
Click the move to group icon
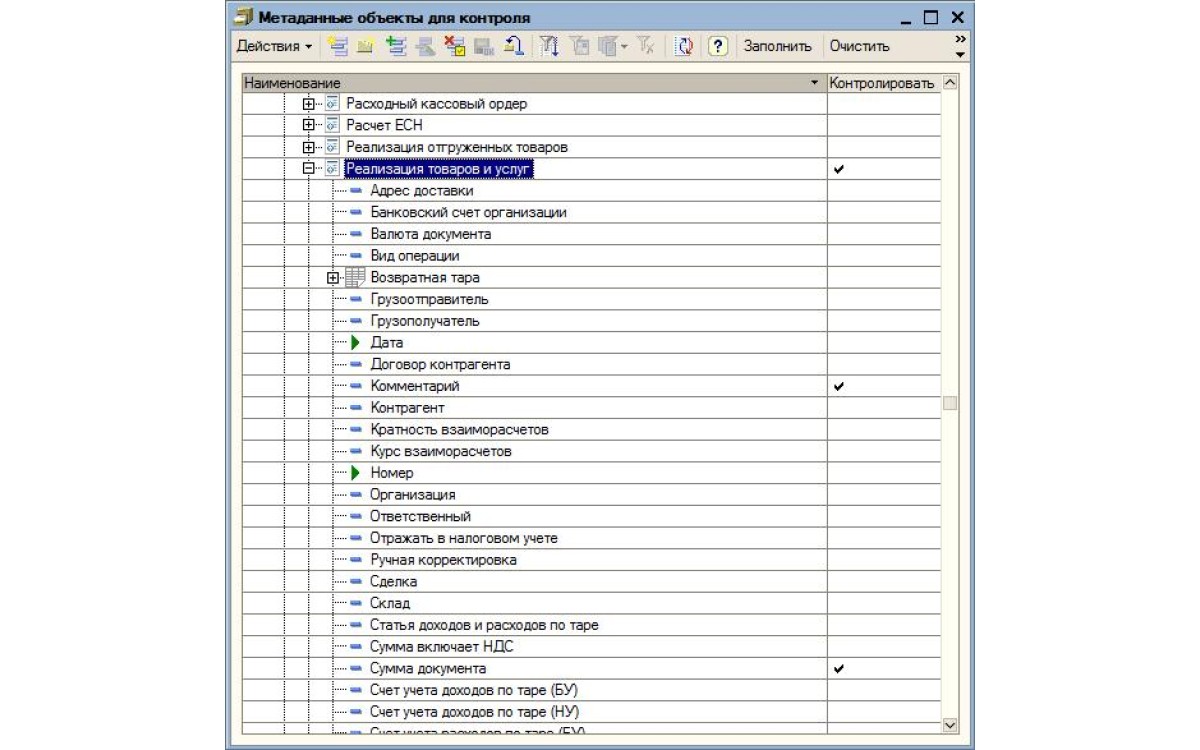tap(515, 47)
